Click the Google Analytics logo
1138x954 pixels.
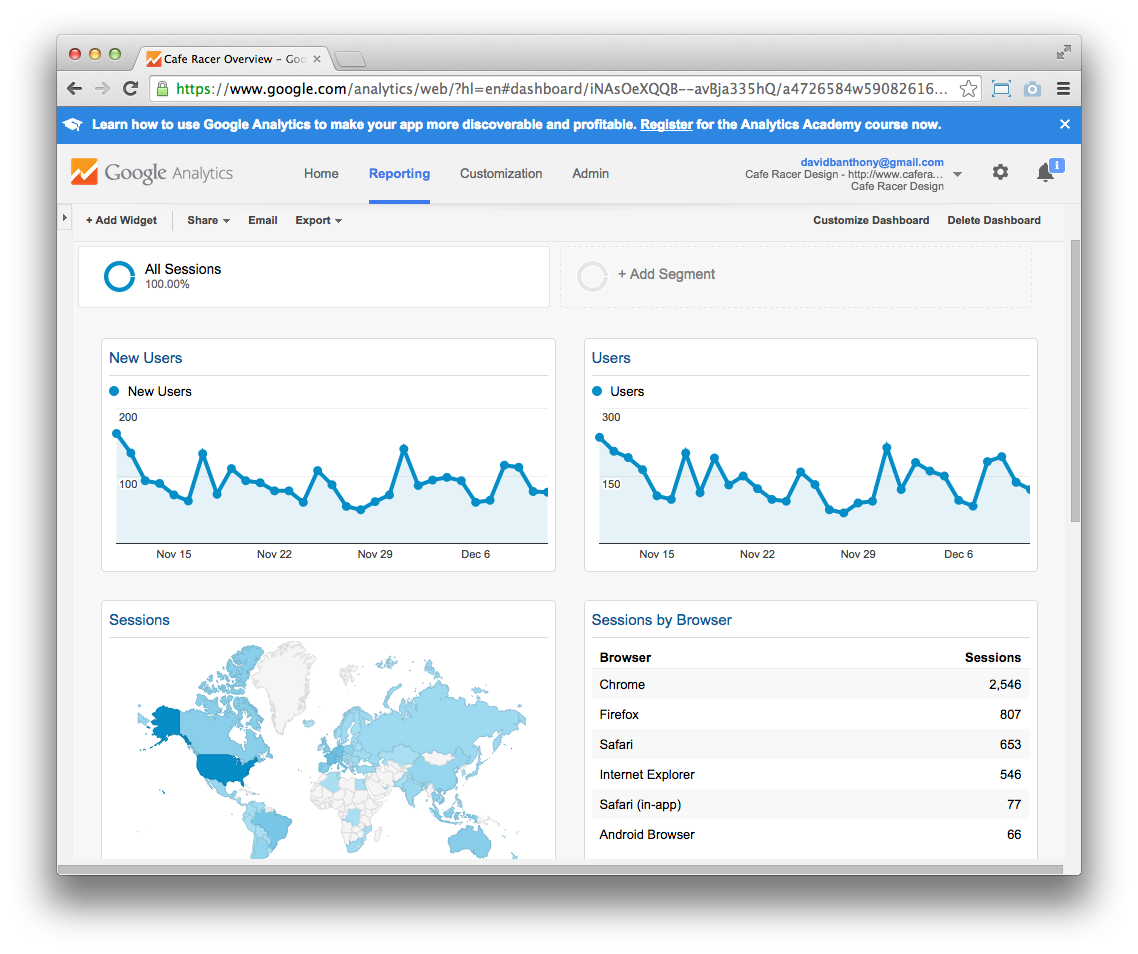[x=152, y=173]
